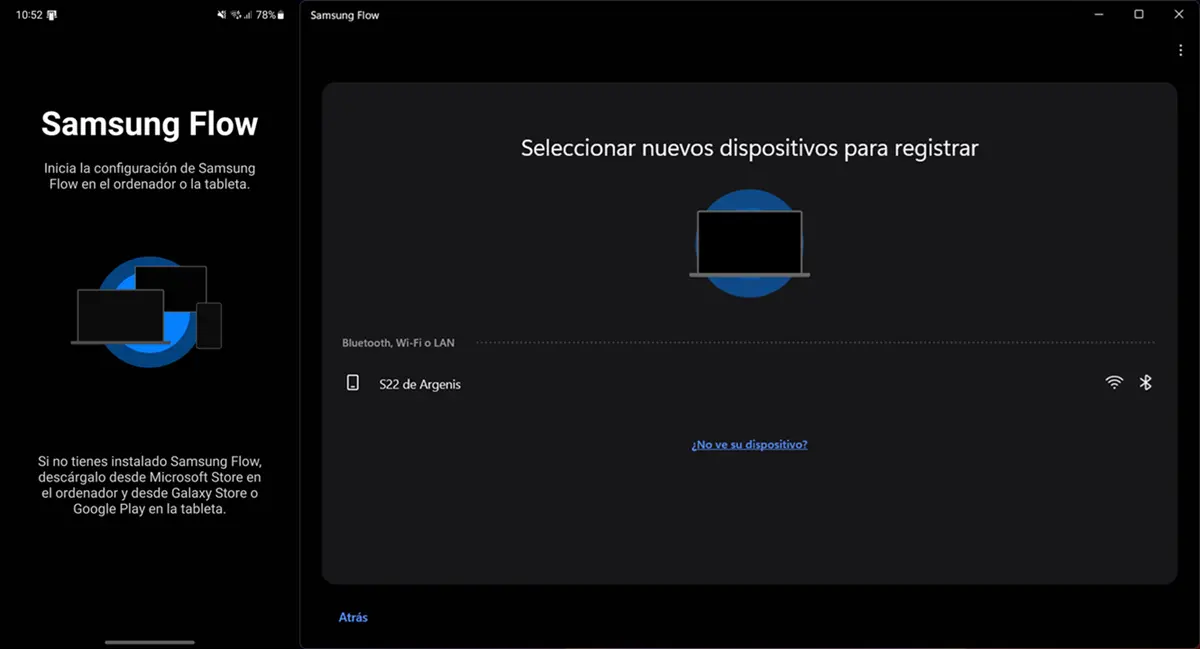1200x649 pixels.
Task: Open the "¿No ve su dispositivo?" link
Action: click(x=749, y=444)
